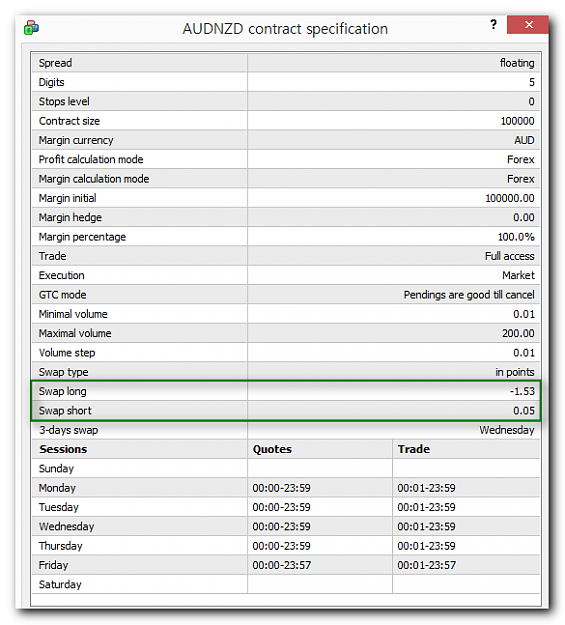Click the Maximal volume value 200.00
Screen dimensions: 565x625
coord(518,333)
